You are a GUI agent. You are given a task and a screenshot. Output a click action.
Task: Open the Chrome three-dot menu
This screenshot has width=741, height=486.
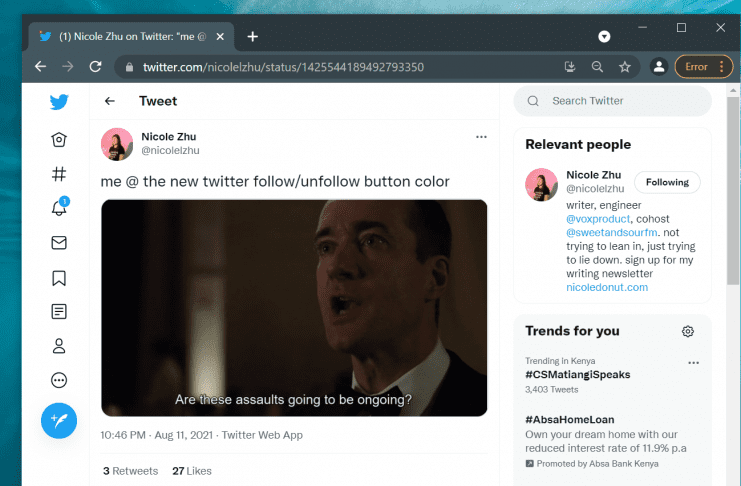coord(722,67)
